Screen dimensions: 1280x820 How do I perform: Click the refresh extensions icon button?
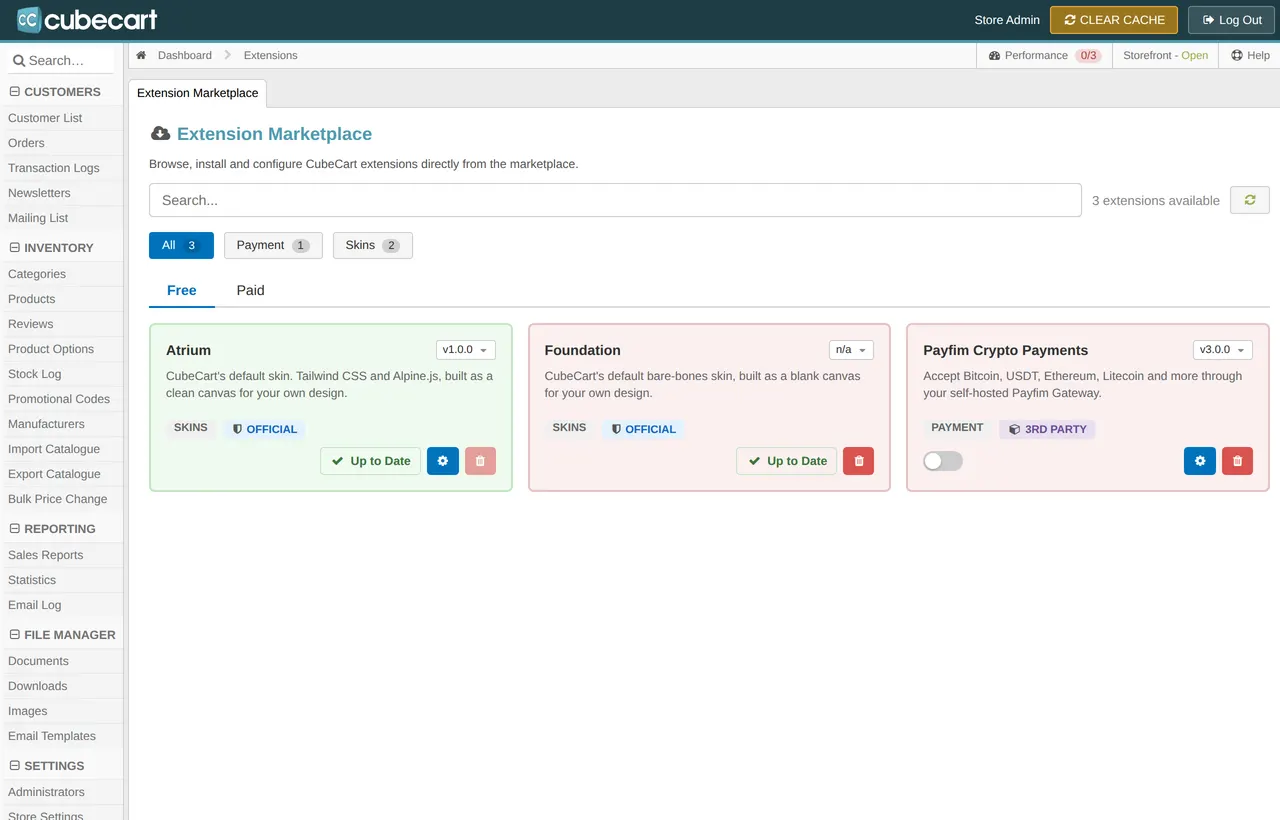(x=1250, y=200)
